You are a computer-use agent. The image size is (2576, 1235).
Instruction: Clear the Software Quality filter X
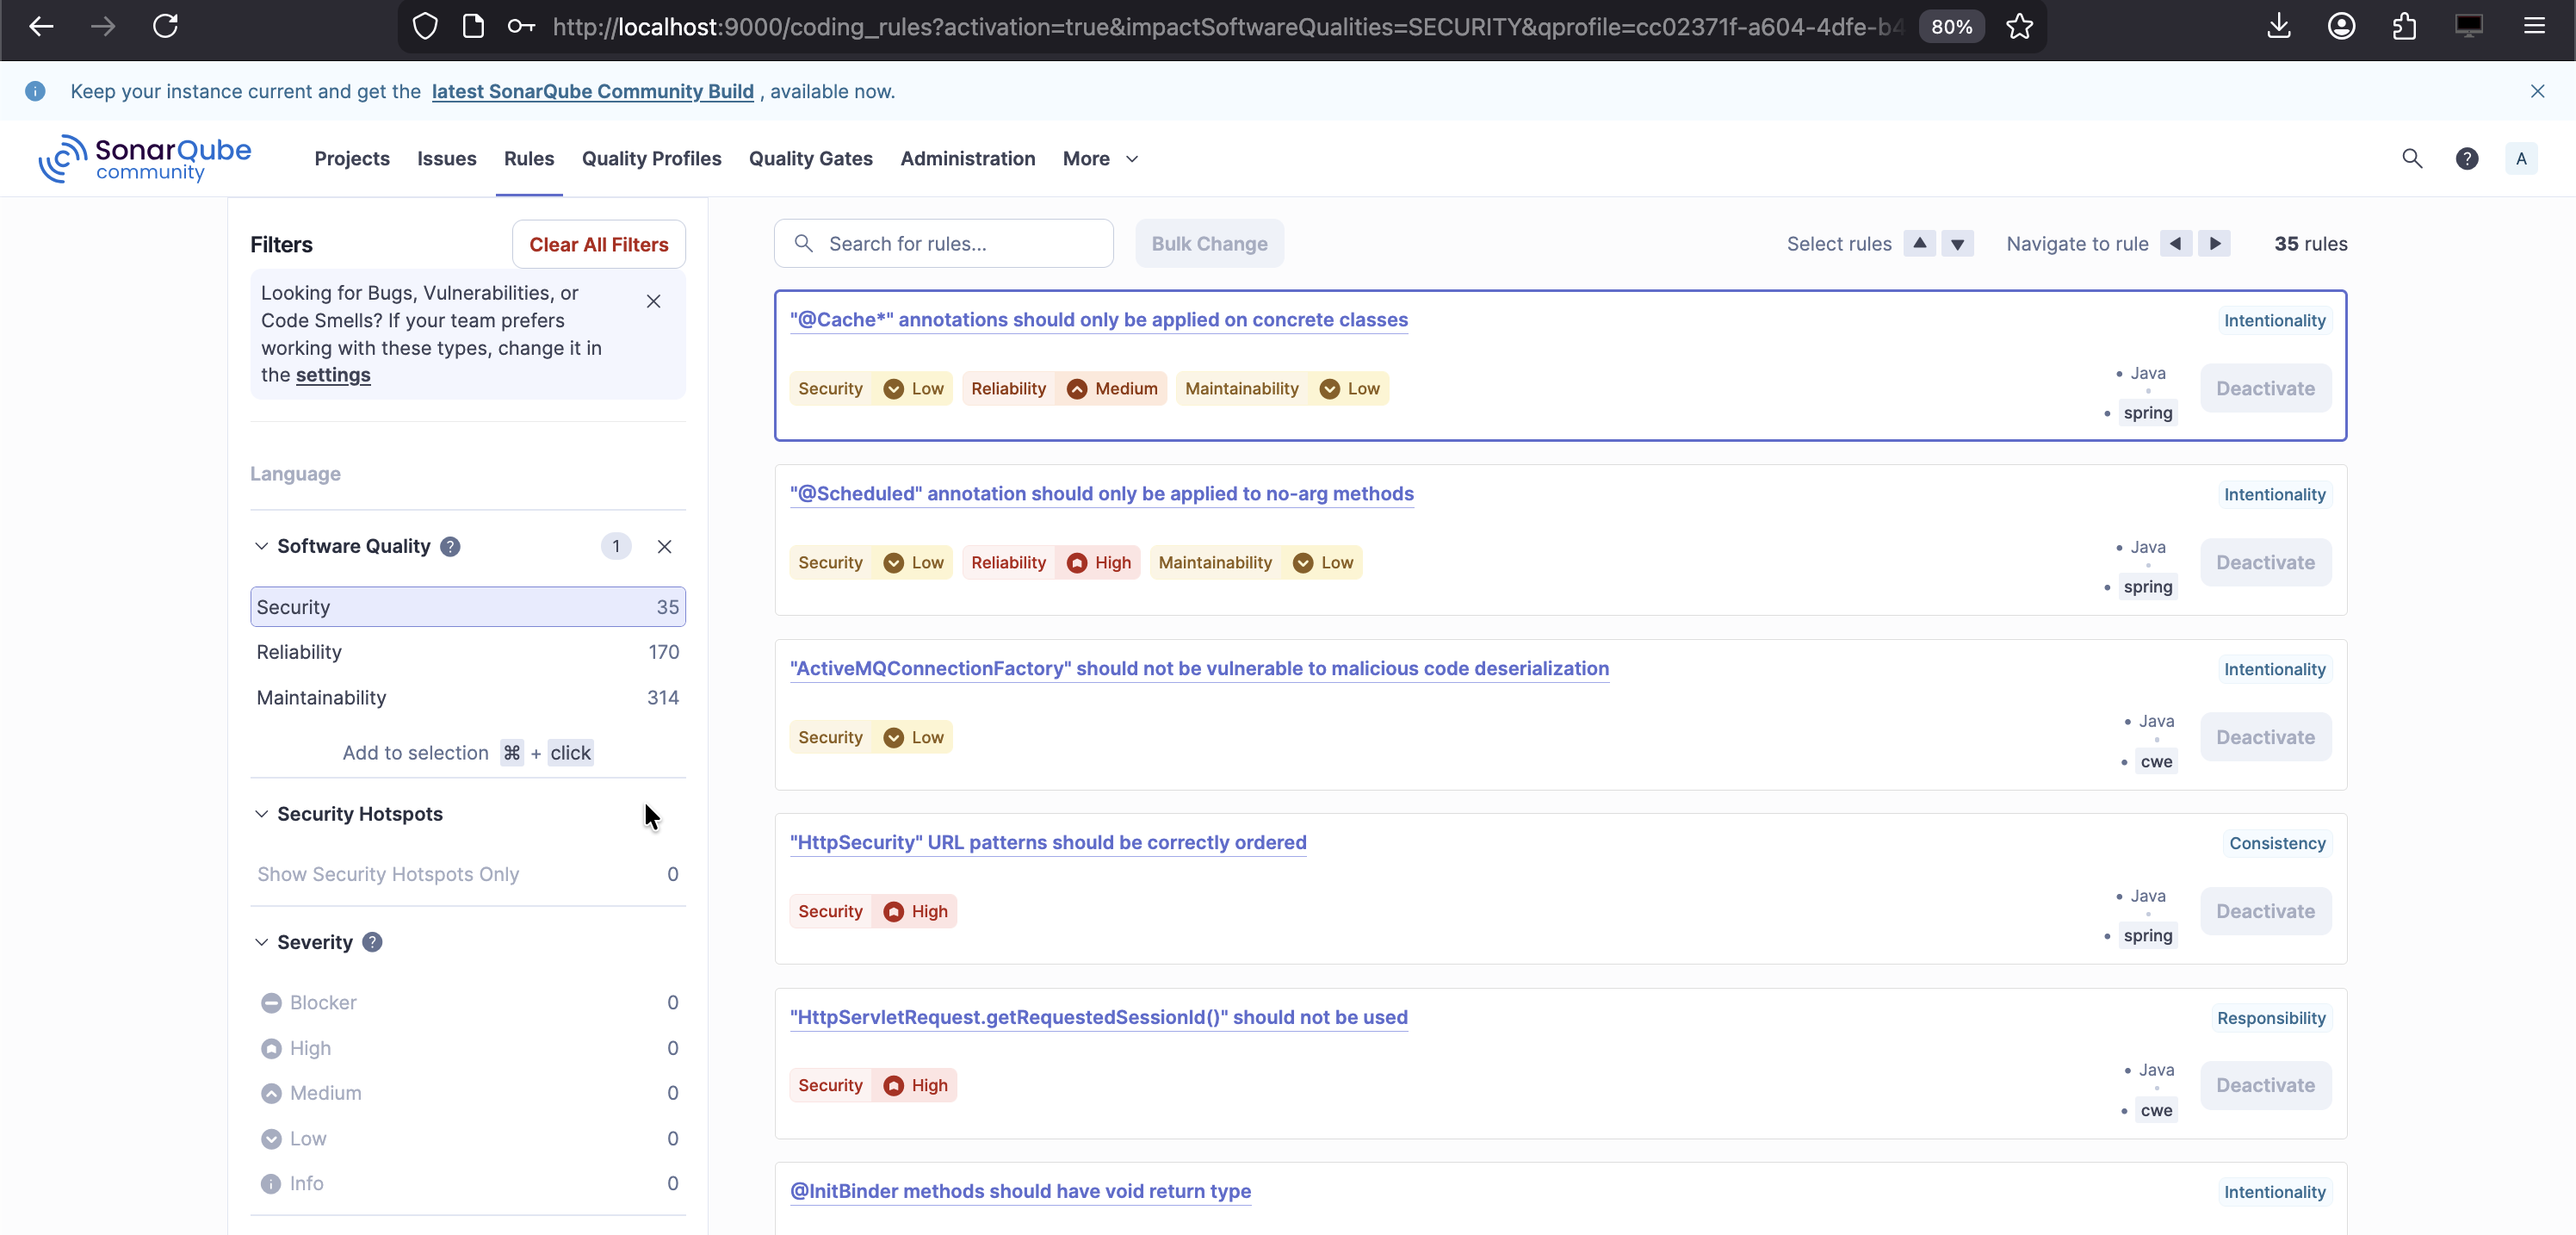[664, 546]
